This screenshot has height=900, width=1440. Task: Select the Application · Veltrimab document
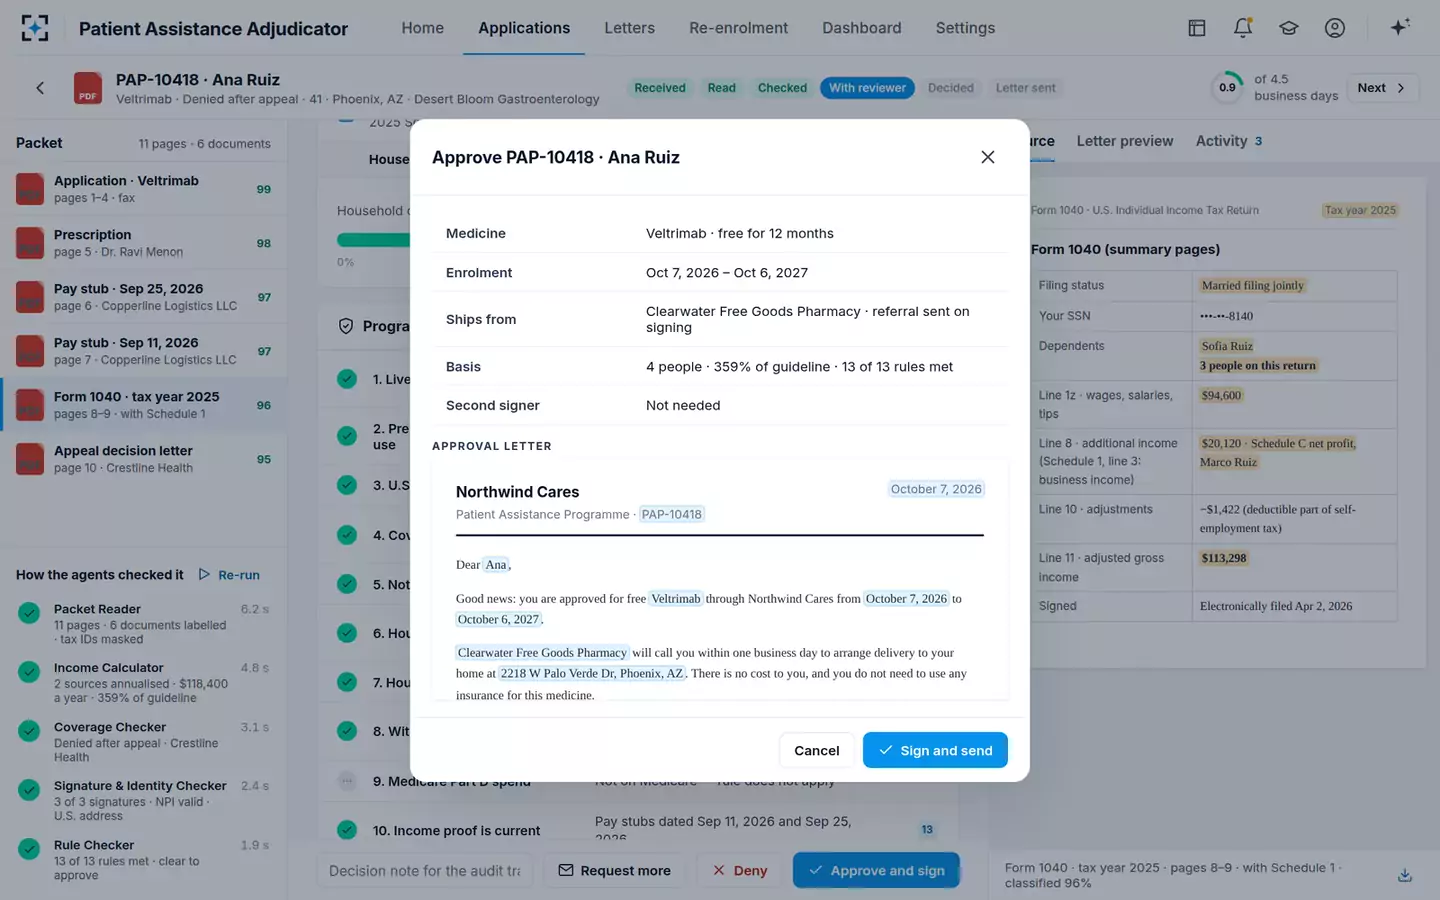[x=144, y=189]
